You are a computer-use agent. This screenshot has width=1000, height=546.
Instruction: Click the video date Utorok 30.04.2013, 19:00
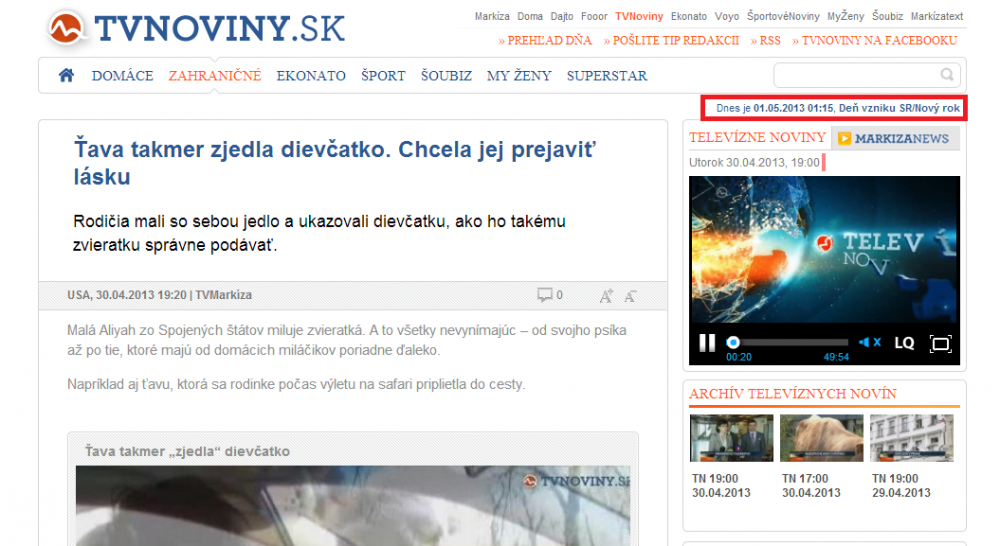(754, 163)
